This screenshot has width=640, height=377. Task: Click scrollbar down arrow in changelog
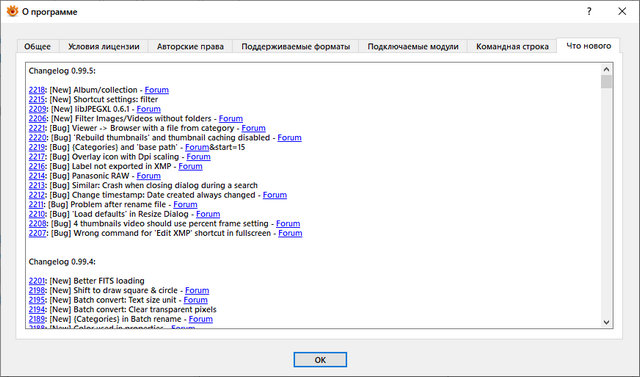click(607, 322)
